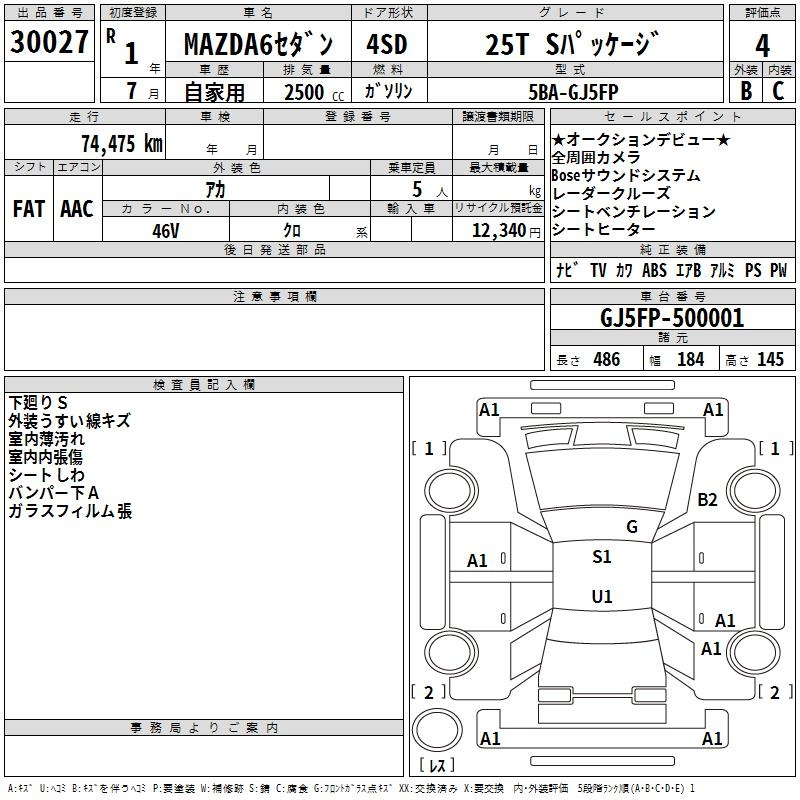Select grade 25T Sパッケージ
800x800 pixels.
click(572, 44)
